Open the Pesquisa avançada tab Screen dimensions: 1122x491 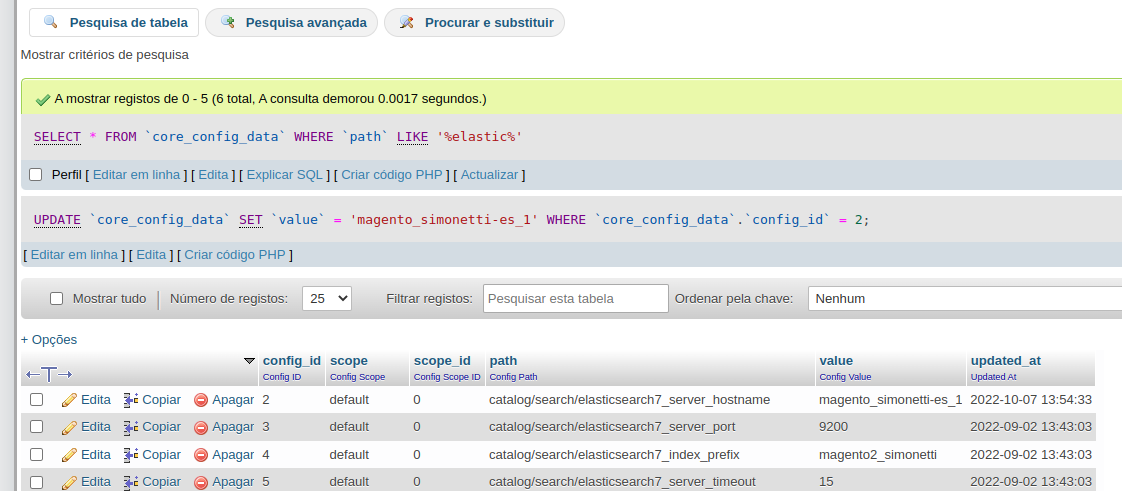tap(291, 22)
